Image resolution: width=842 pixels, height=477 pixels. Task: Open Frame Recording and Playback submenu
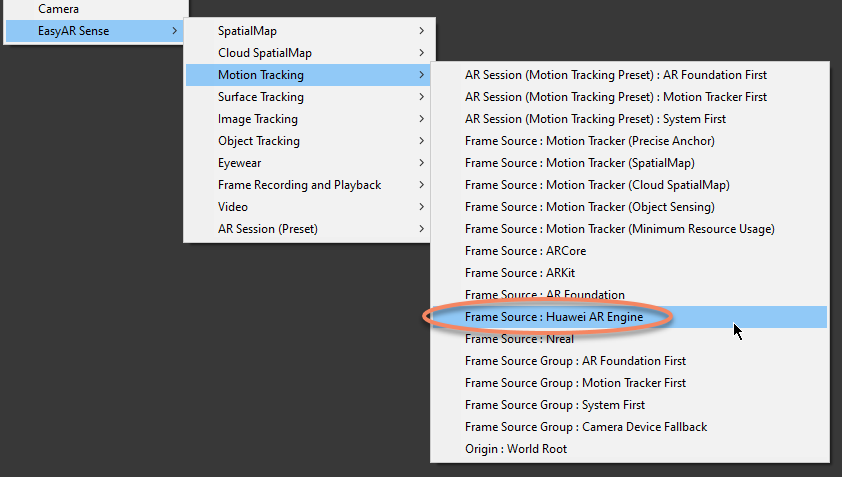pyautogui.click(x=309, y=185)
